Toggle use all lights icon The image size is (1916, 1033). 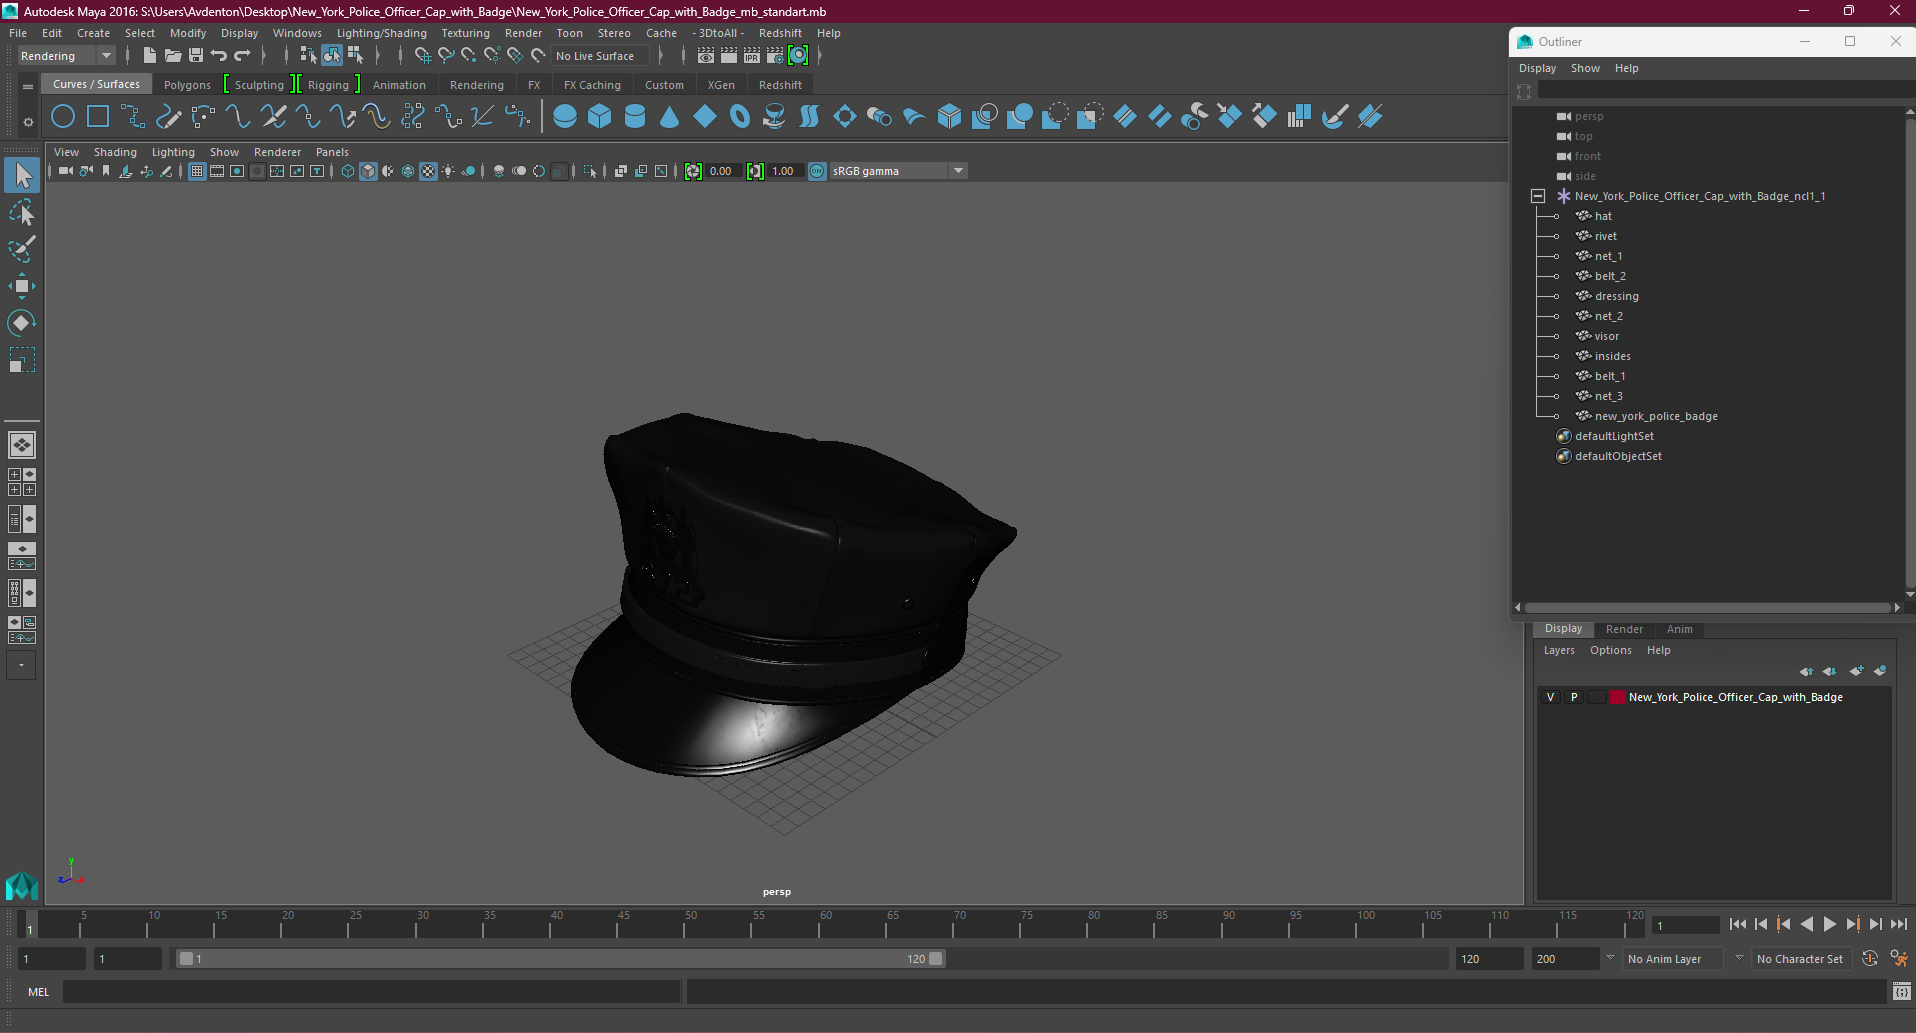click(x=448, y=171)
